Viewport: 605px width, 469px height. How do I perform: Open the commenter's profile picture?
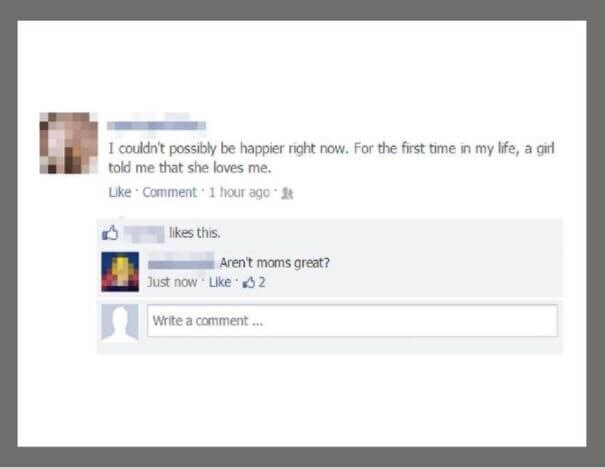(120, 272)
